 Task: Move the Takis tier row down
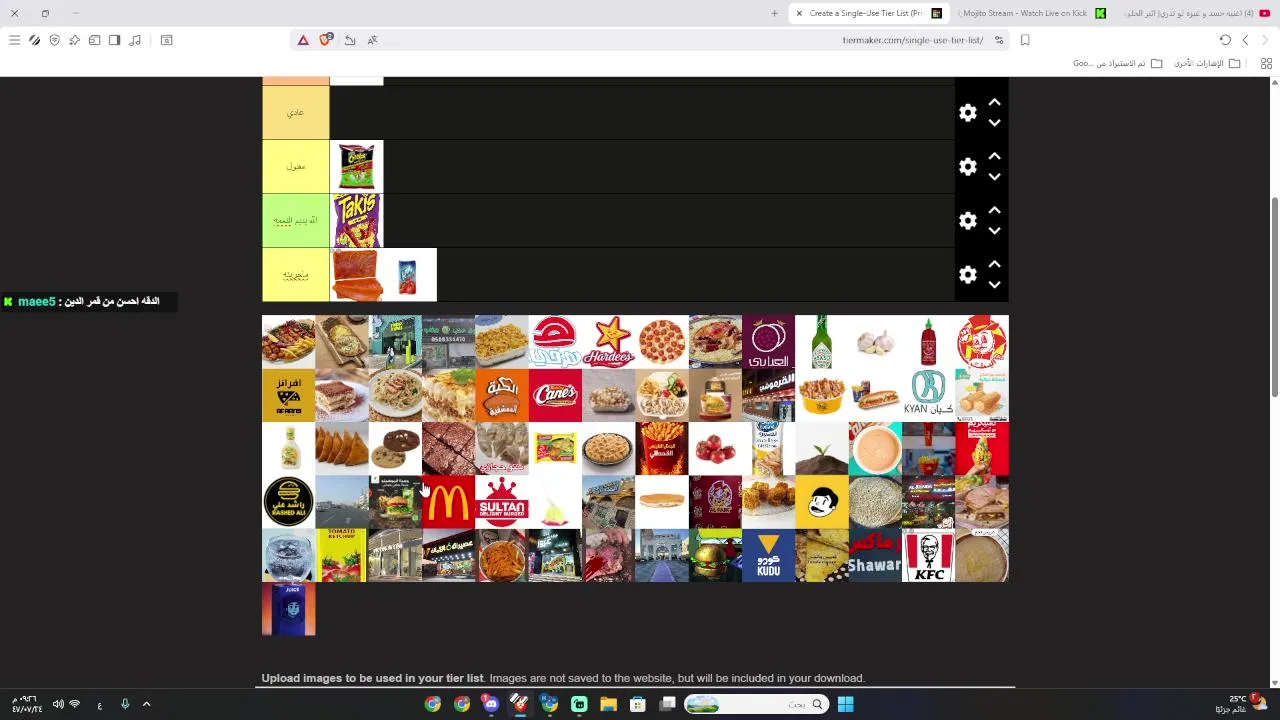click(x=994, y=231)
